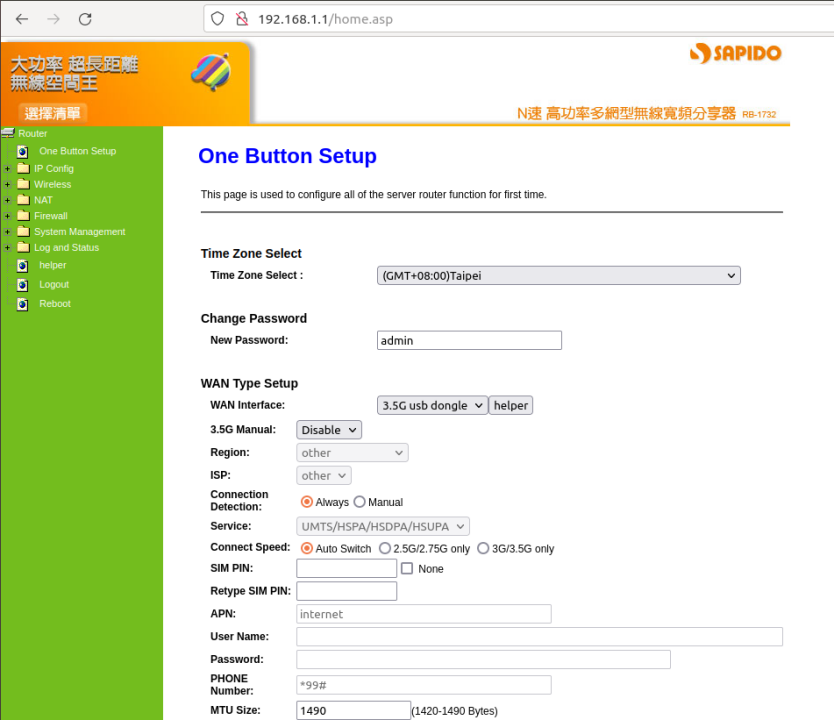
Task: Click the MTU Size field
Action: (353, 710)
